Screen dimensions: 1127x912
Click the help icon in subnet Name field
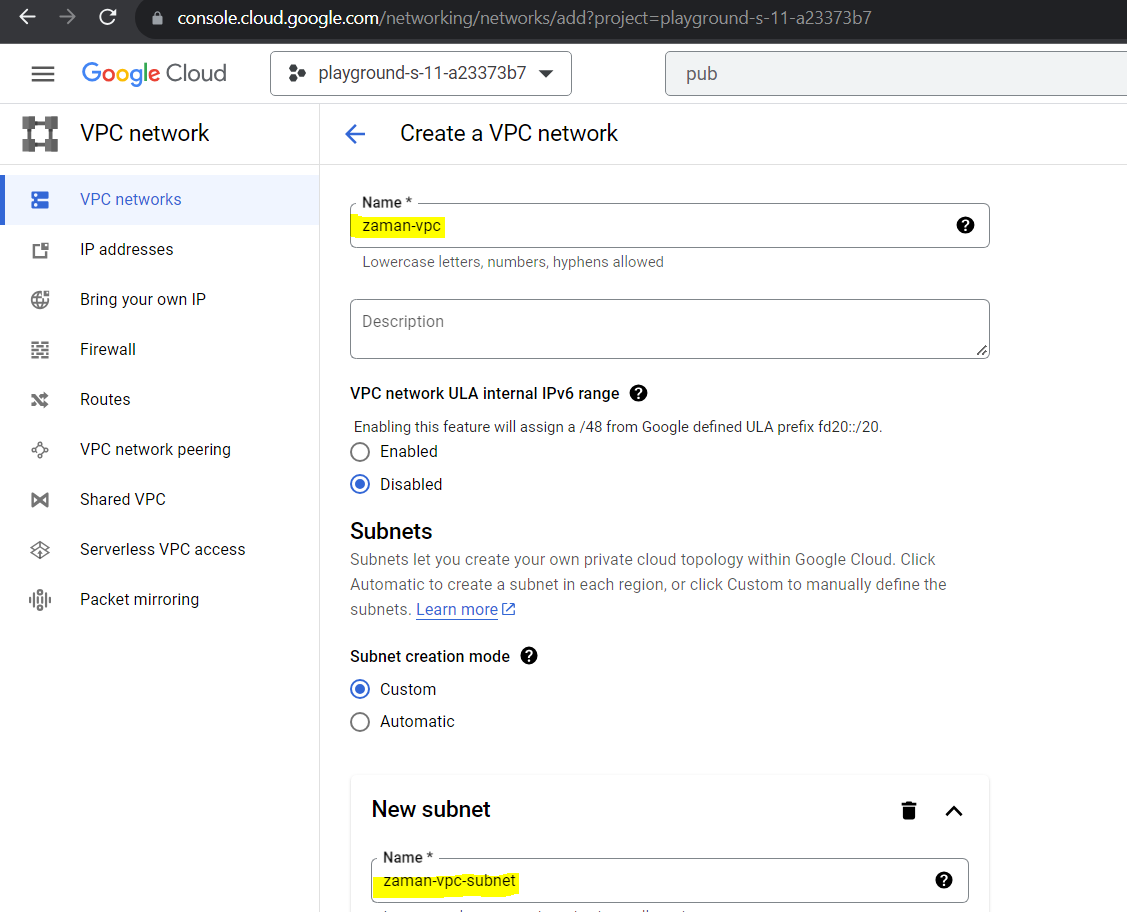943,880
